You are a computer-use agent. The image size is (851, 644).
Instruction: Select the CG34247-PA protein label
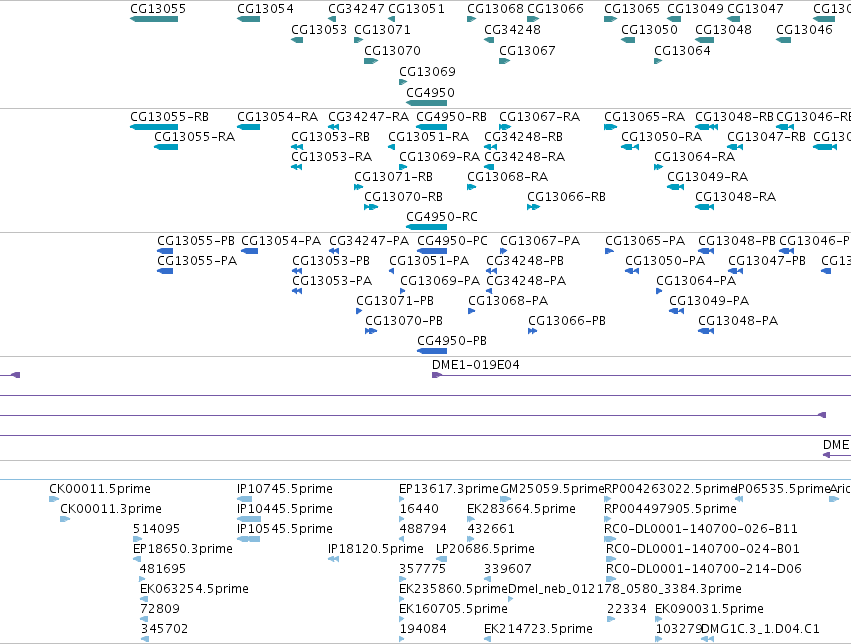coord(369,240)
